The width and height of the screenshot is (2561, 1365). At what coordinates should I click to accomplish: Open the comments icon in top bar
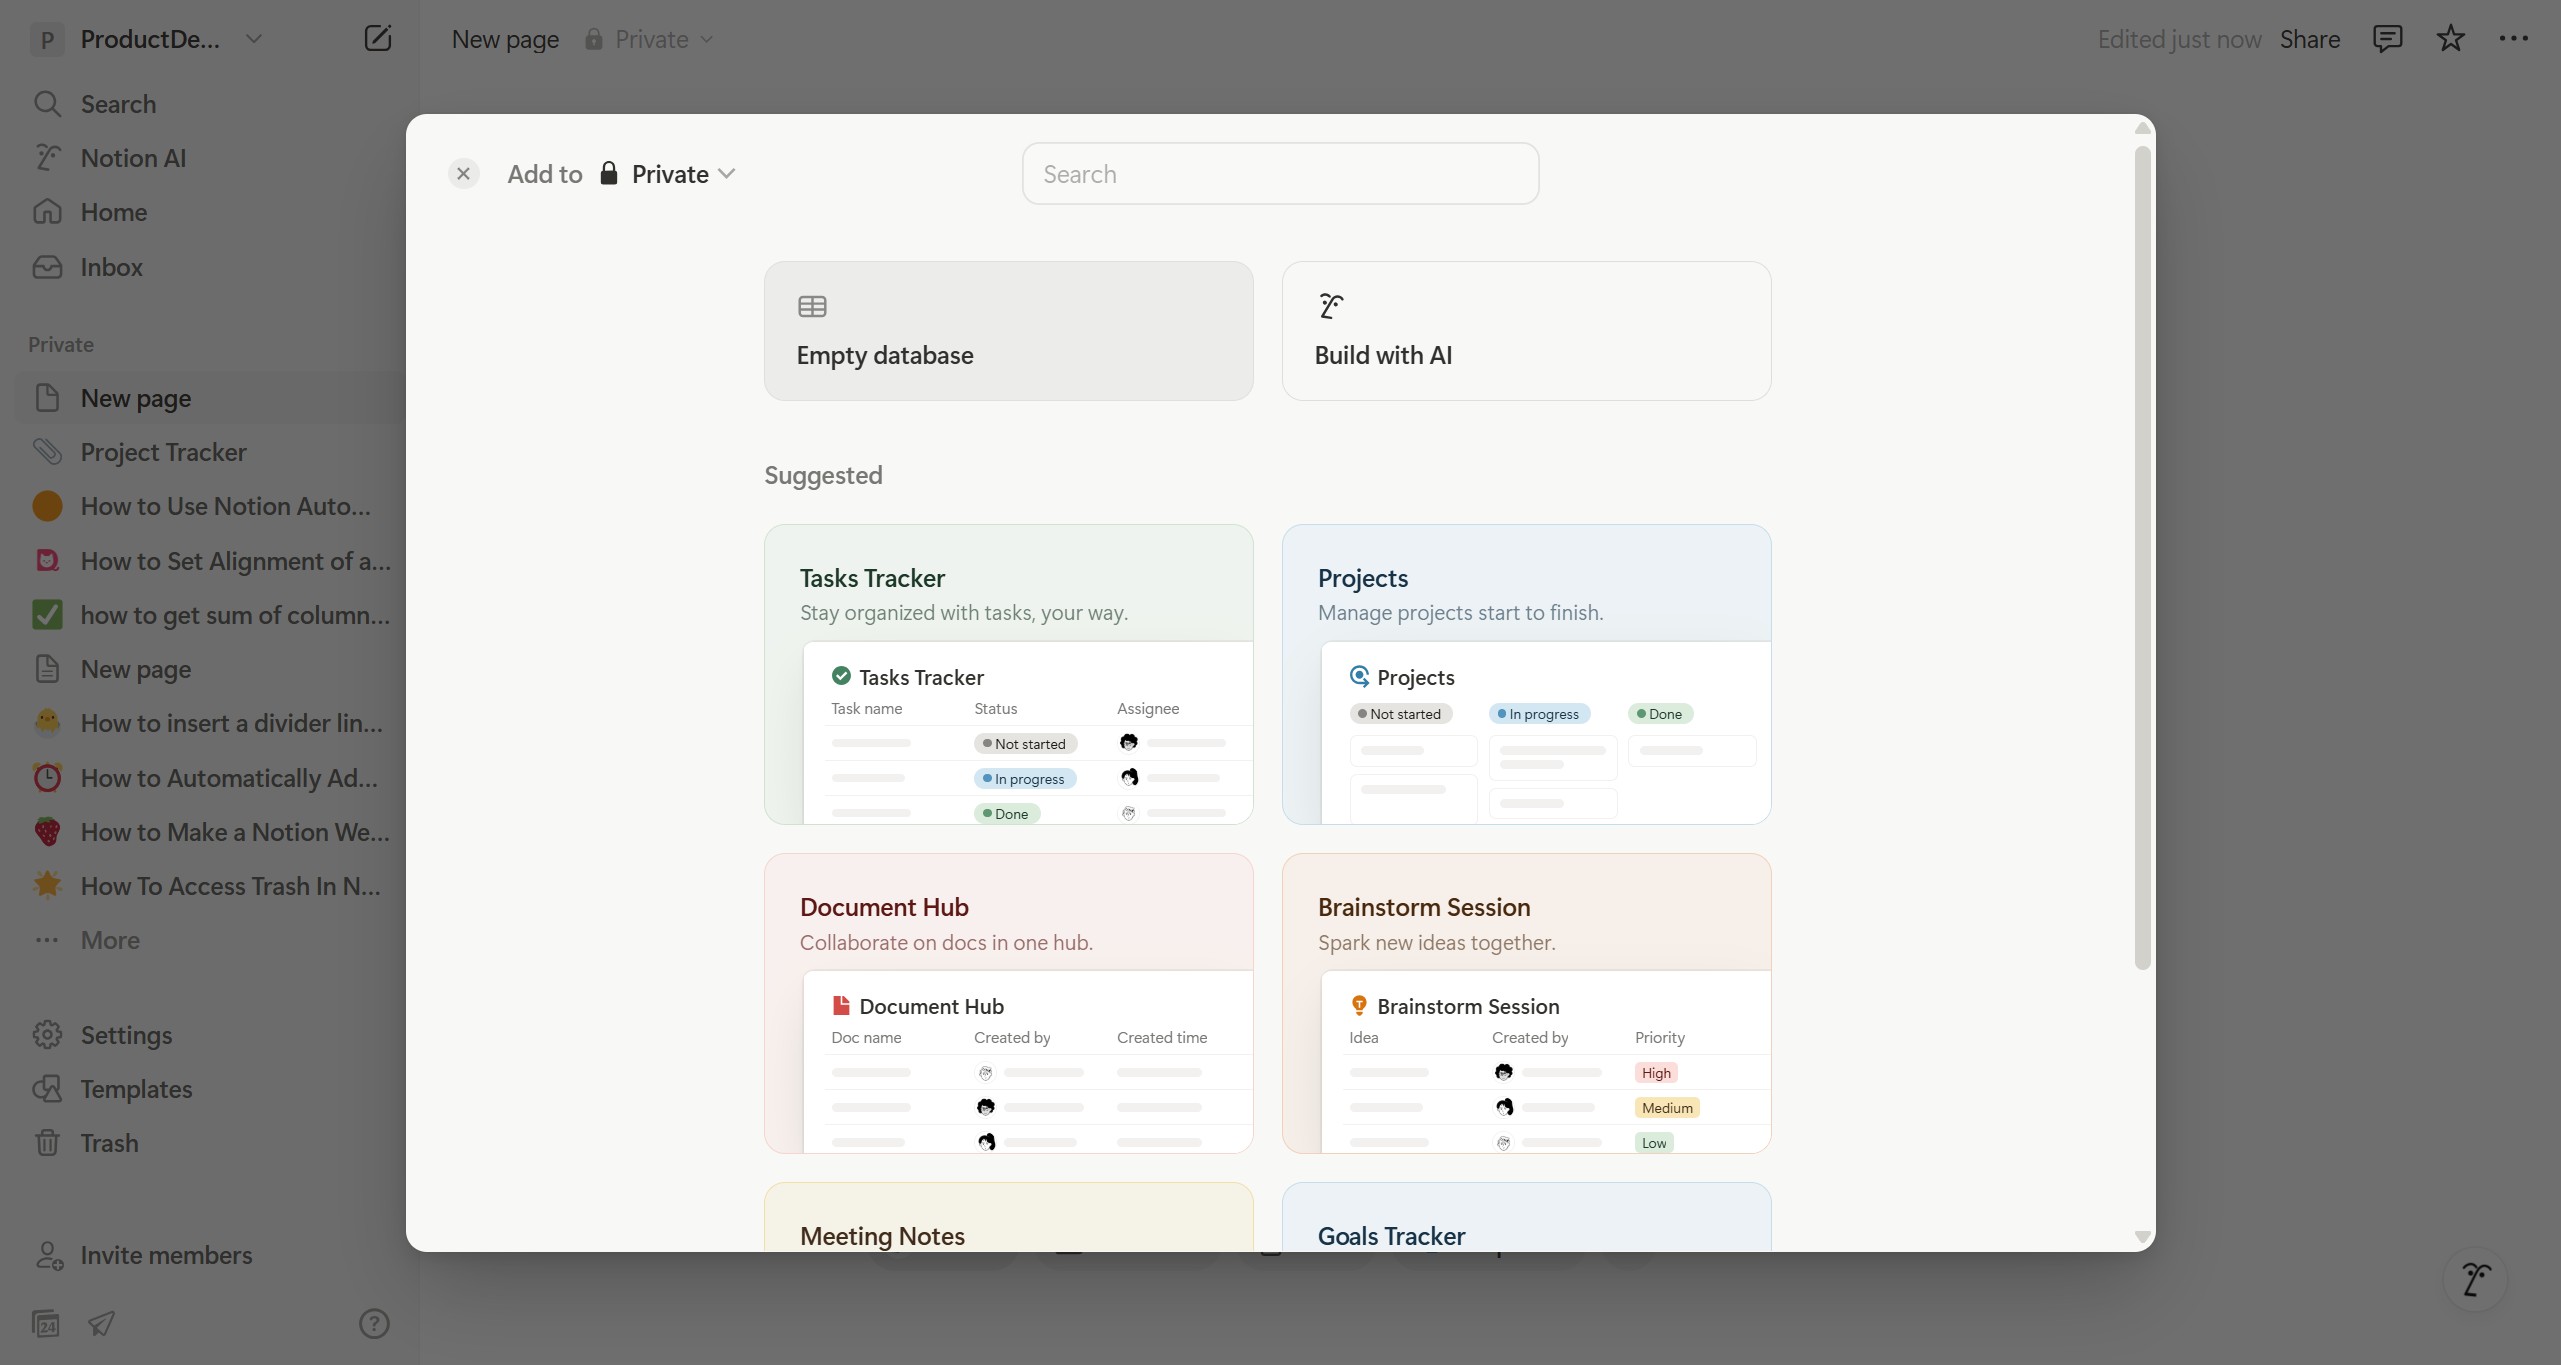click(x=2387, y=39)
